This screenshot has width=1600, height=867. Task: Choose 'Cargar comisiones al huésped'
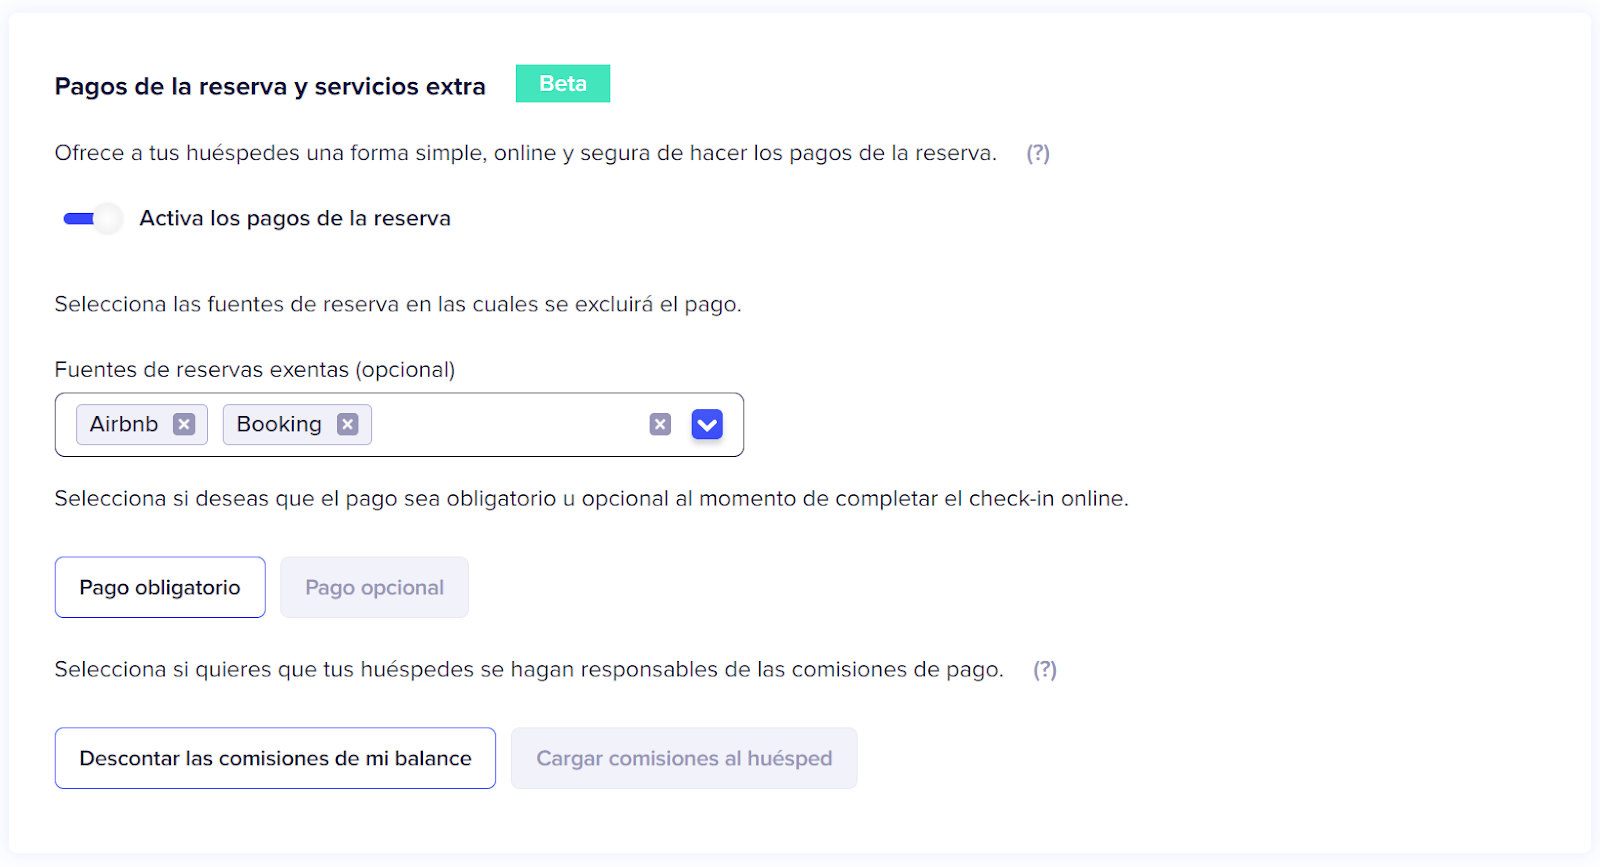[684, 759]
